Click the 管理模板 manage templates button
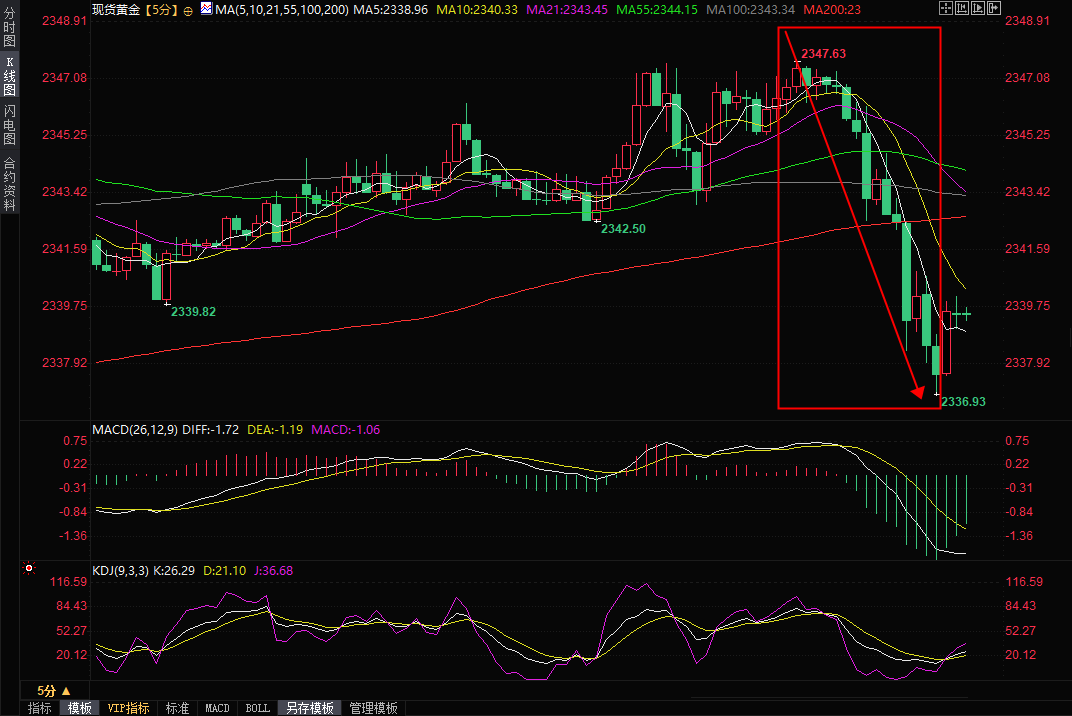This screenshot has width=1072, height=716. (x=373, y=708)
